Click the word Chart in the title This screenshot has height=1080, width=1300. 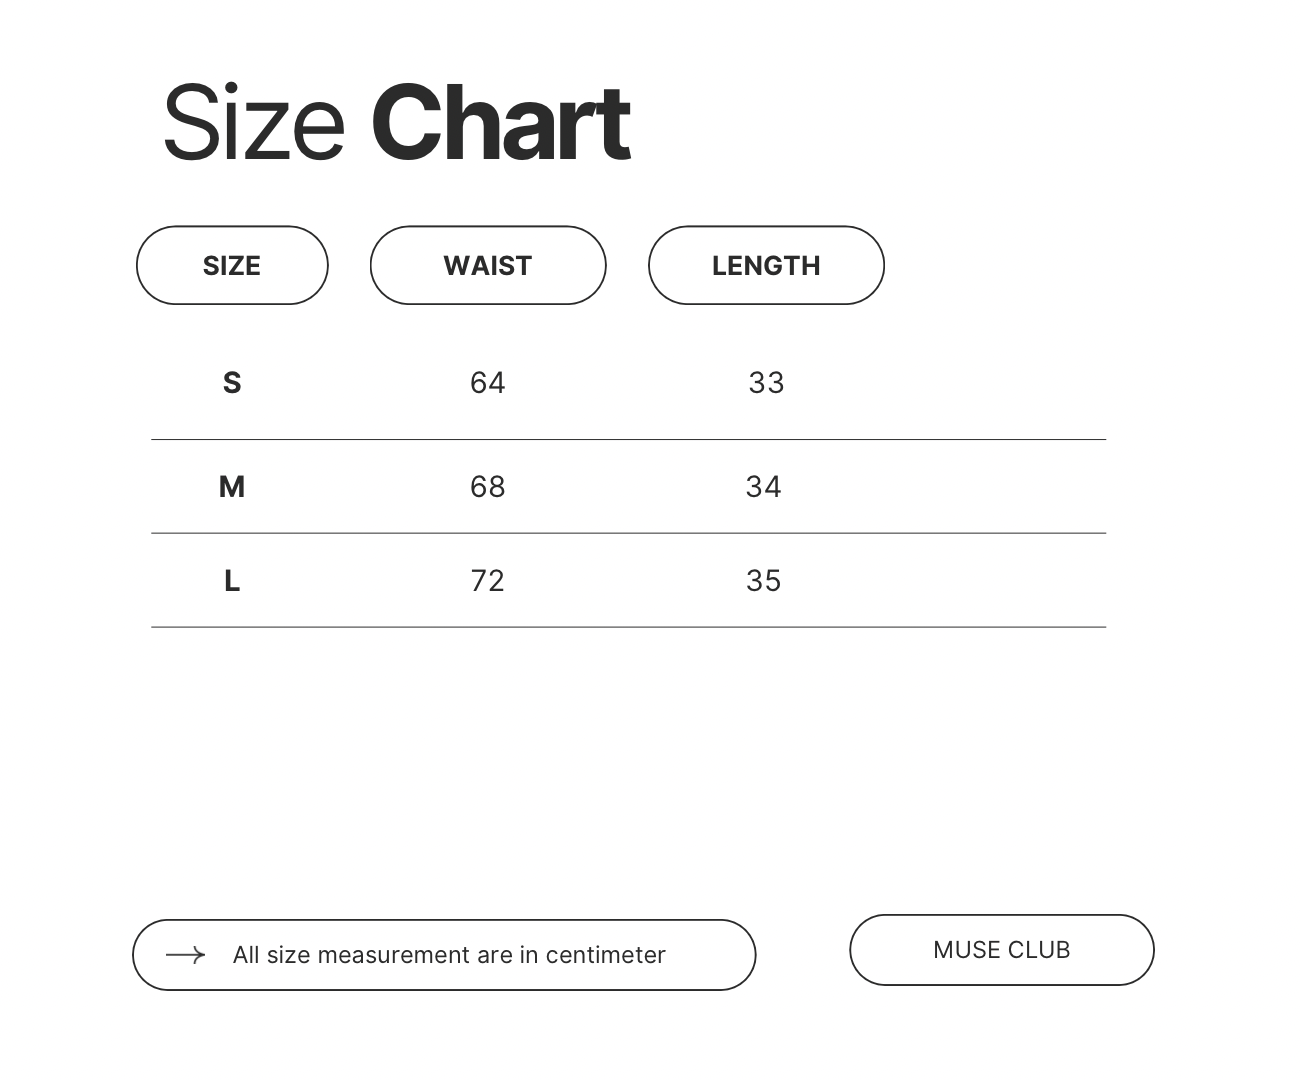click(500, 124)
